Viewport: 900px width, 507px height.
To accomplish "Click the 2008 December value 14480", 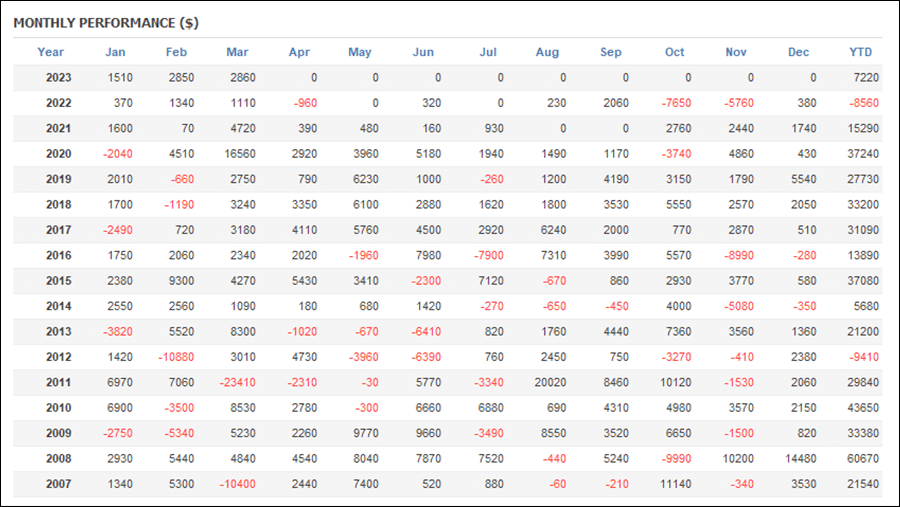I will pyautogui.click(x=801, y=459).
